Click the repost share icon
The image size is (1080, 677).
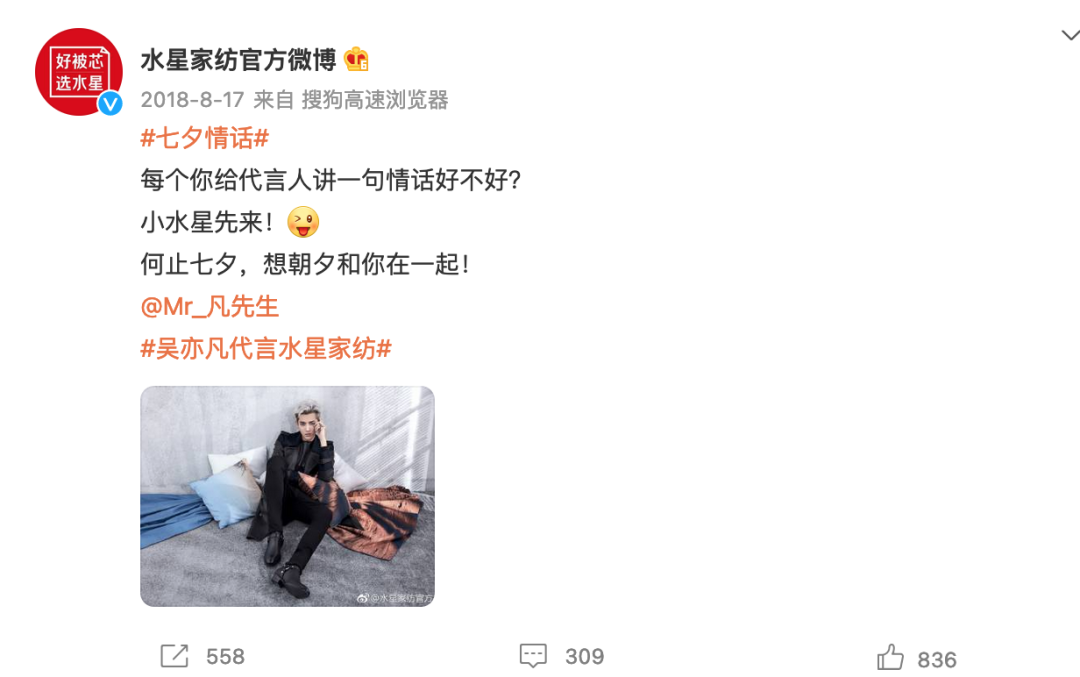pos(174,656)
